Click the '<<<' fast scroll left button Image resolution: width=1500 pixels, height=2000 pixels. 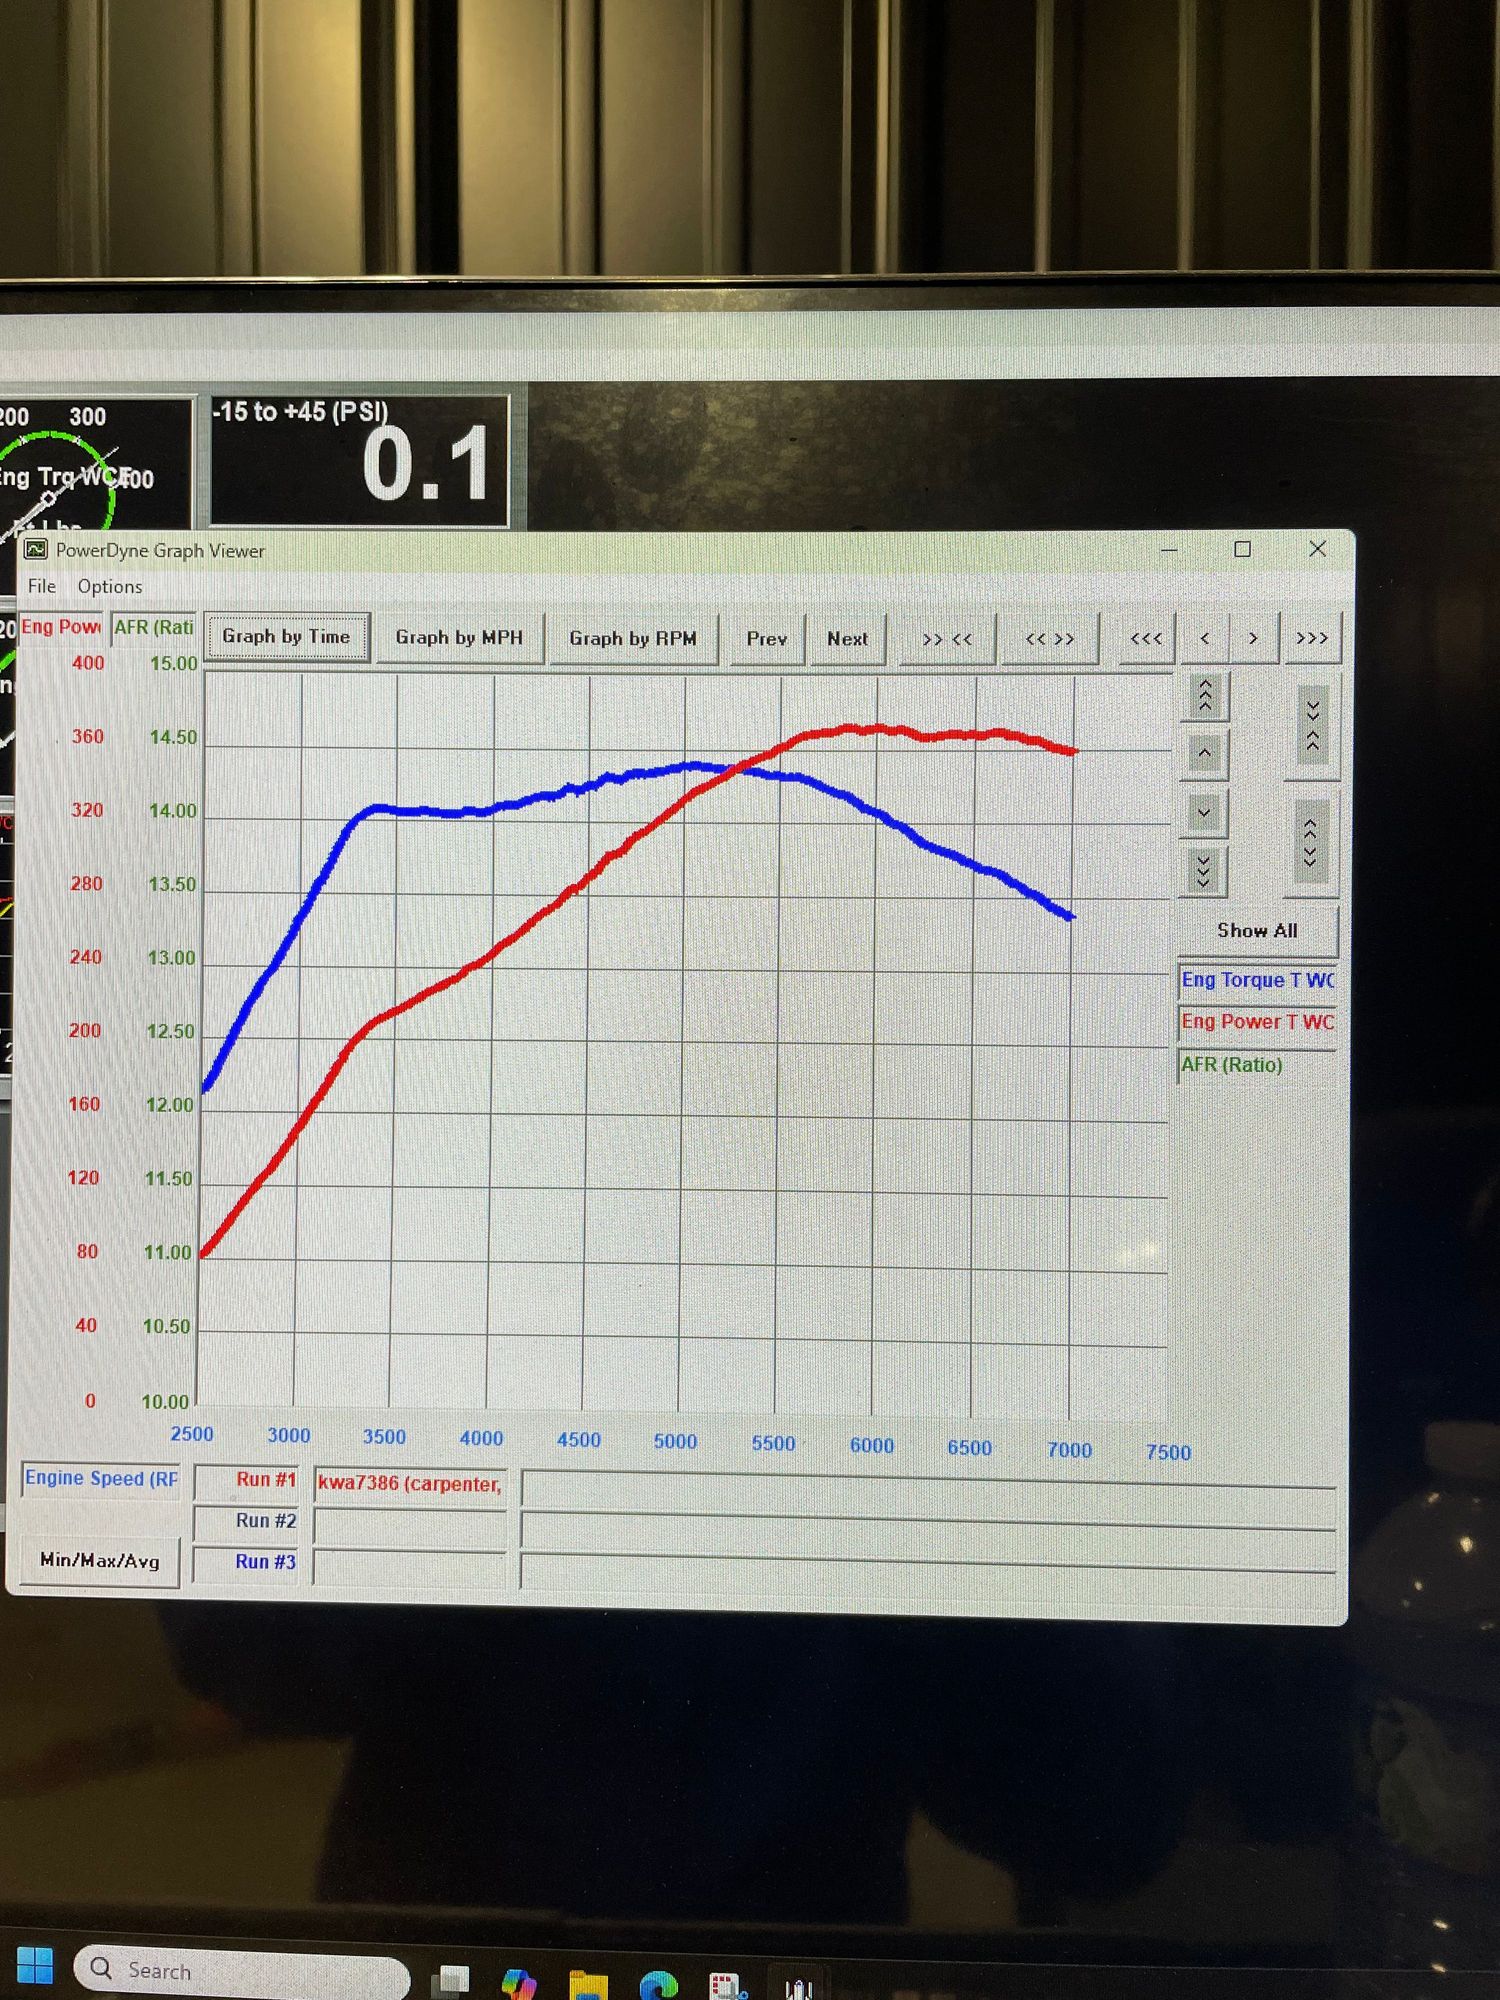coord(1145,639)
